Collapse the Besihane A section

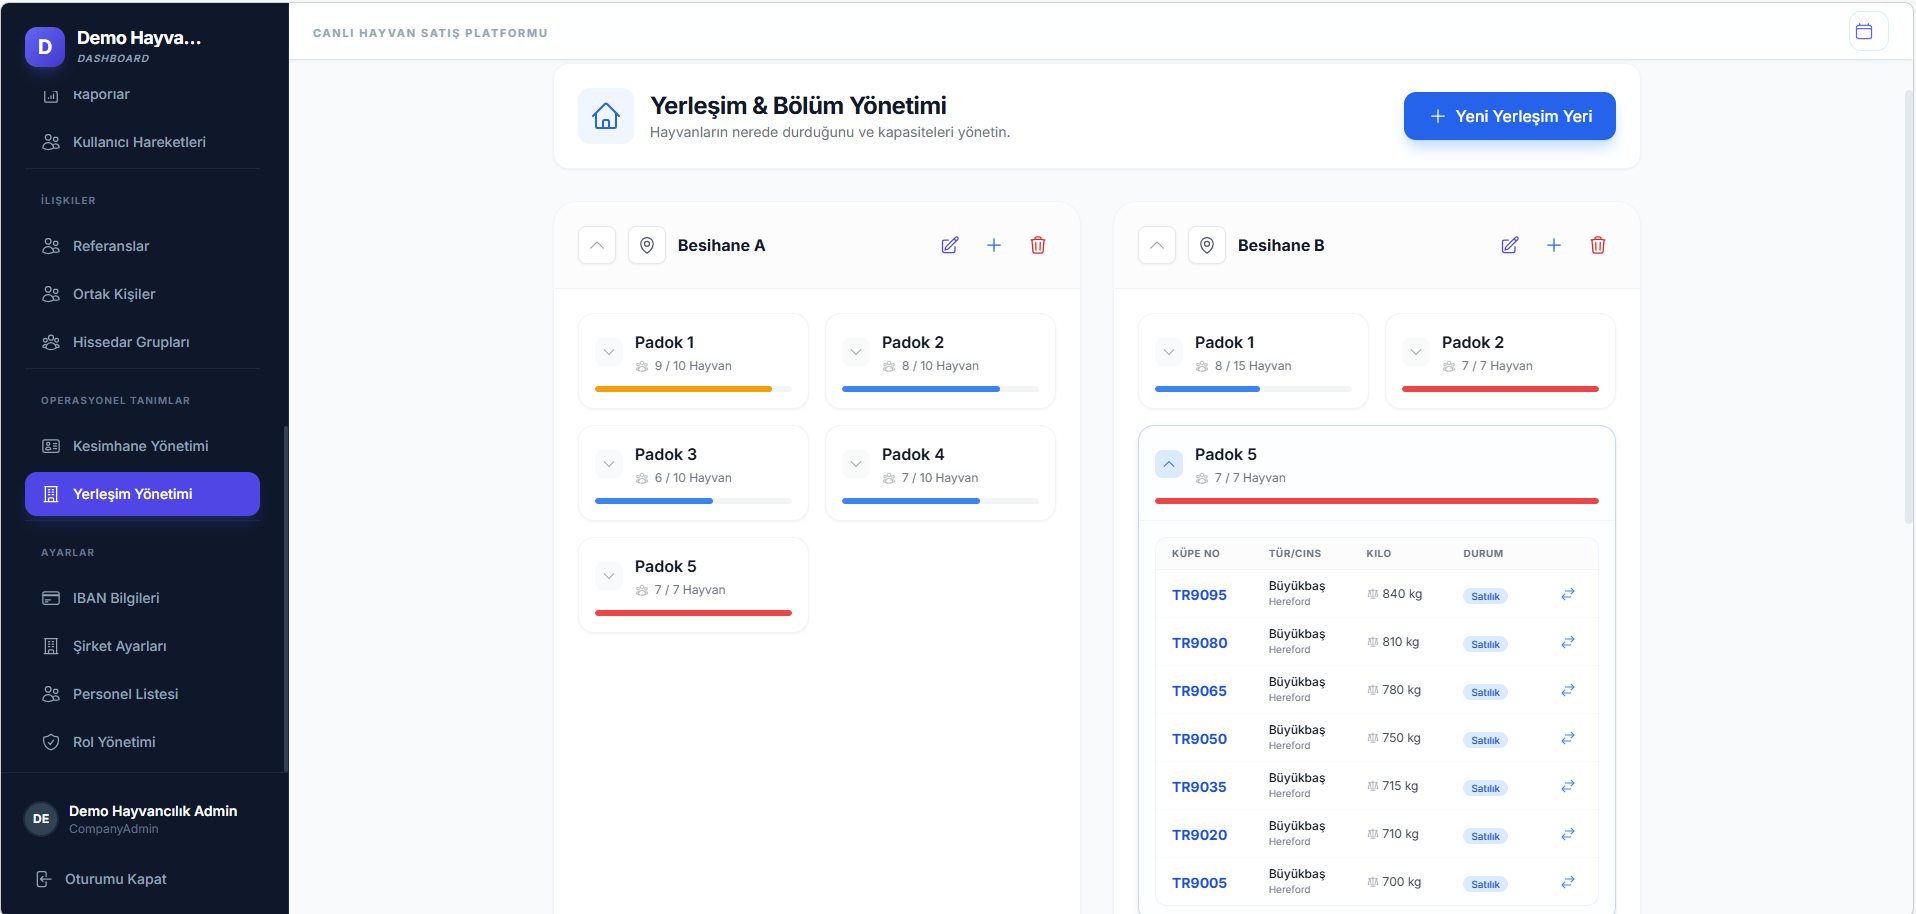pos(597,245)
